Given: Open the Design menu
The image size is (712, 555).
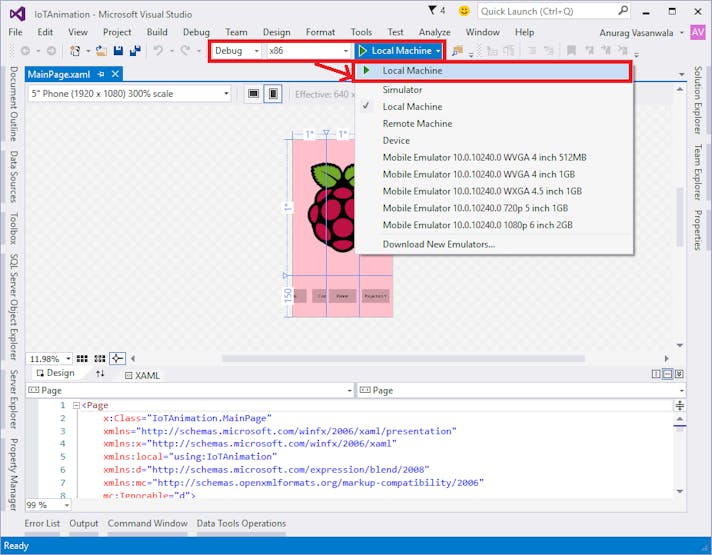Looking at the screenshot, I should coord(276,32).
